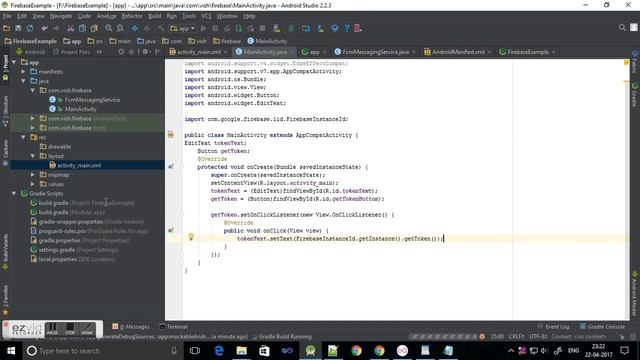
Task: Click the Run app play icon
Action: [x=203, y=28]
